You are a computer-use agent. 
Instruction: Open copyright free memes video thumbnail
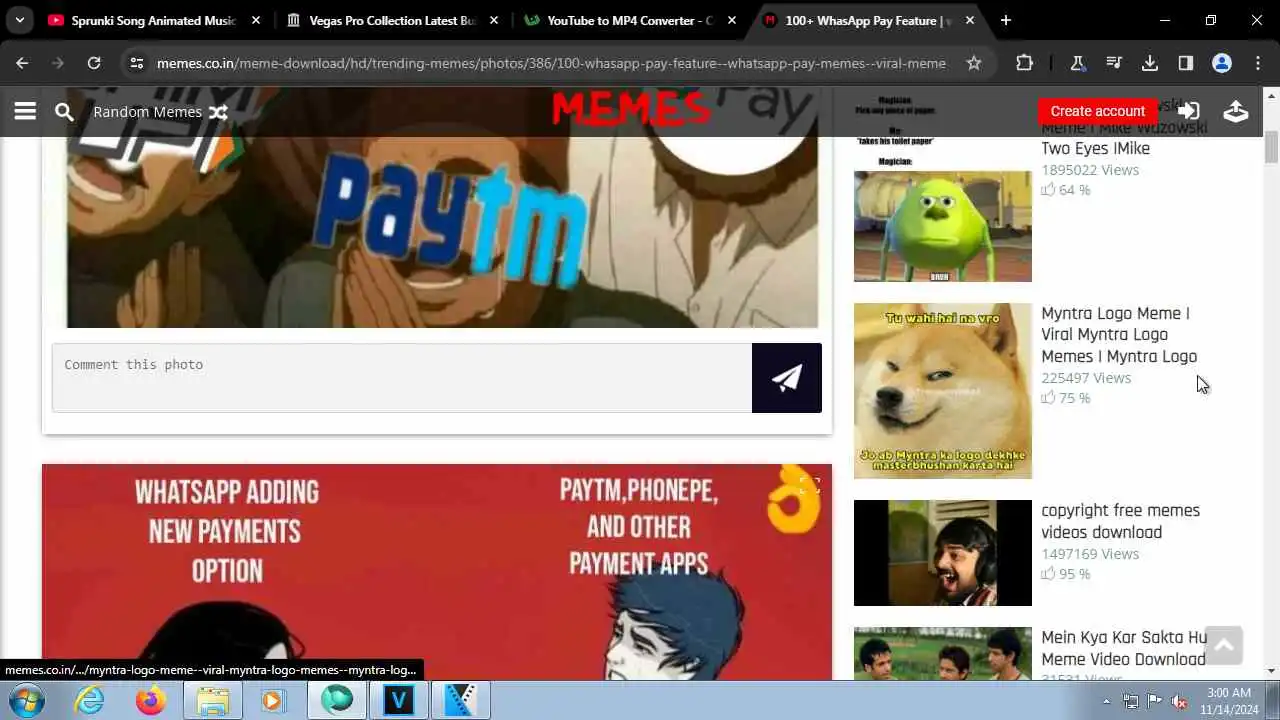click(x=942, y=553)
